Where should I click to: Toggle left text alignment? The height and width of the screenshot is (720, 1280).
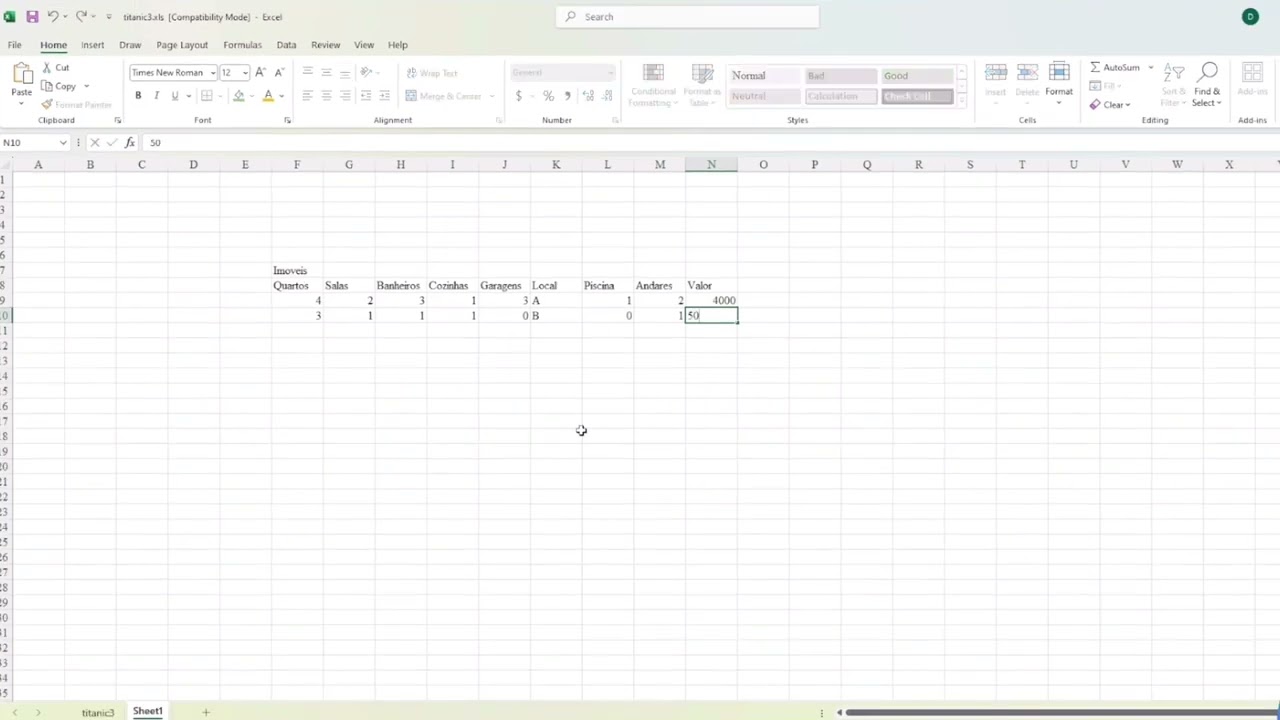[307, 96]
